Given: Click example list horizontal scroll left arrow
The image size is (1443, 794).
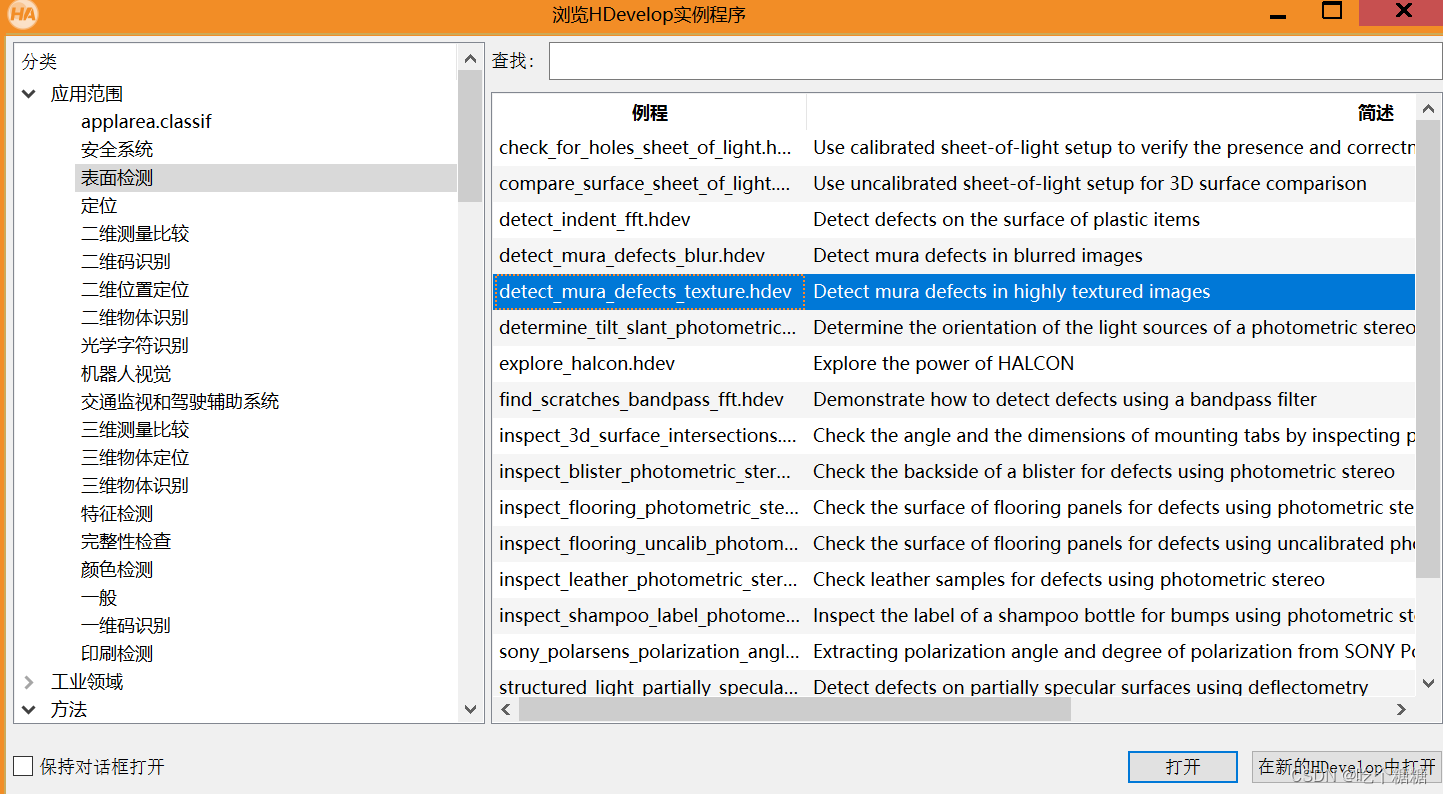Looking at the screenshot, I should (506, 710).
